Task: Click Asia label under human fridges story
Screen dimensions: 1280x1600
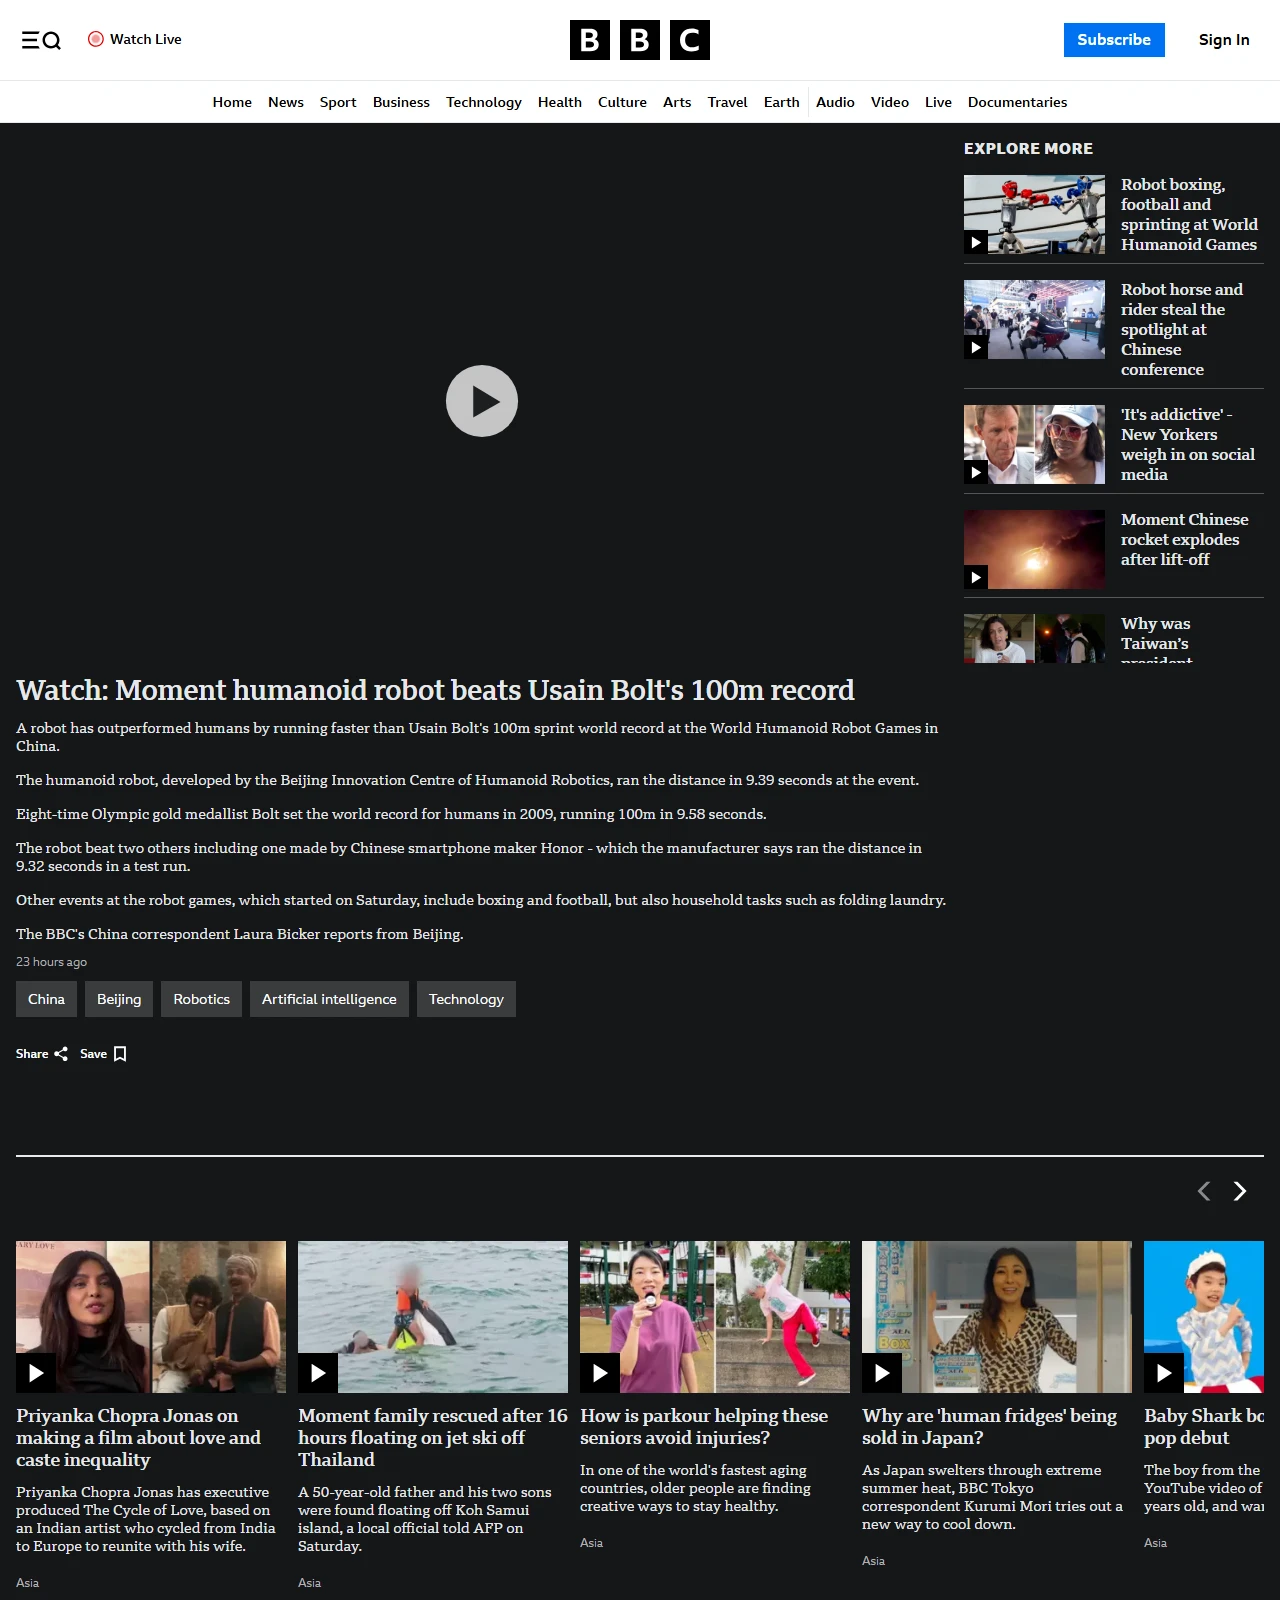Action: pos(873,1561)
